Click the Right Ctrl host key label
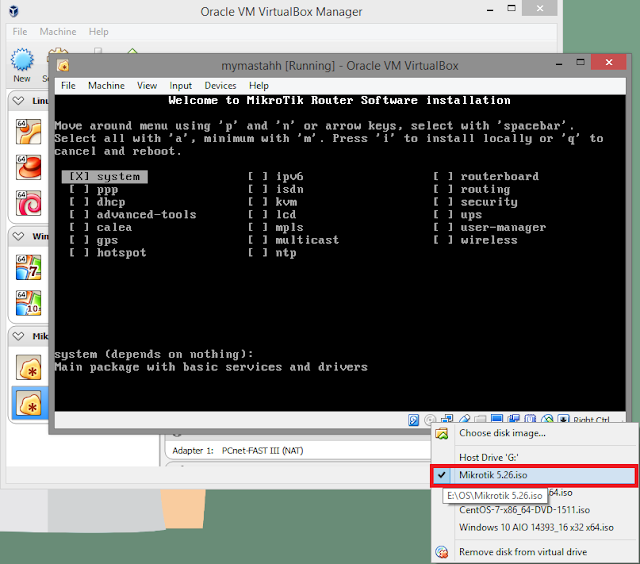The height and width of the screenshot is (564, 640). coord(591,420)
